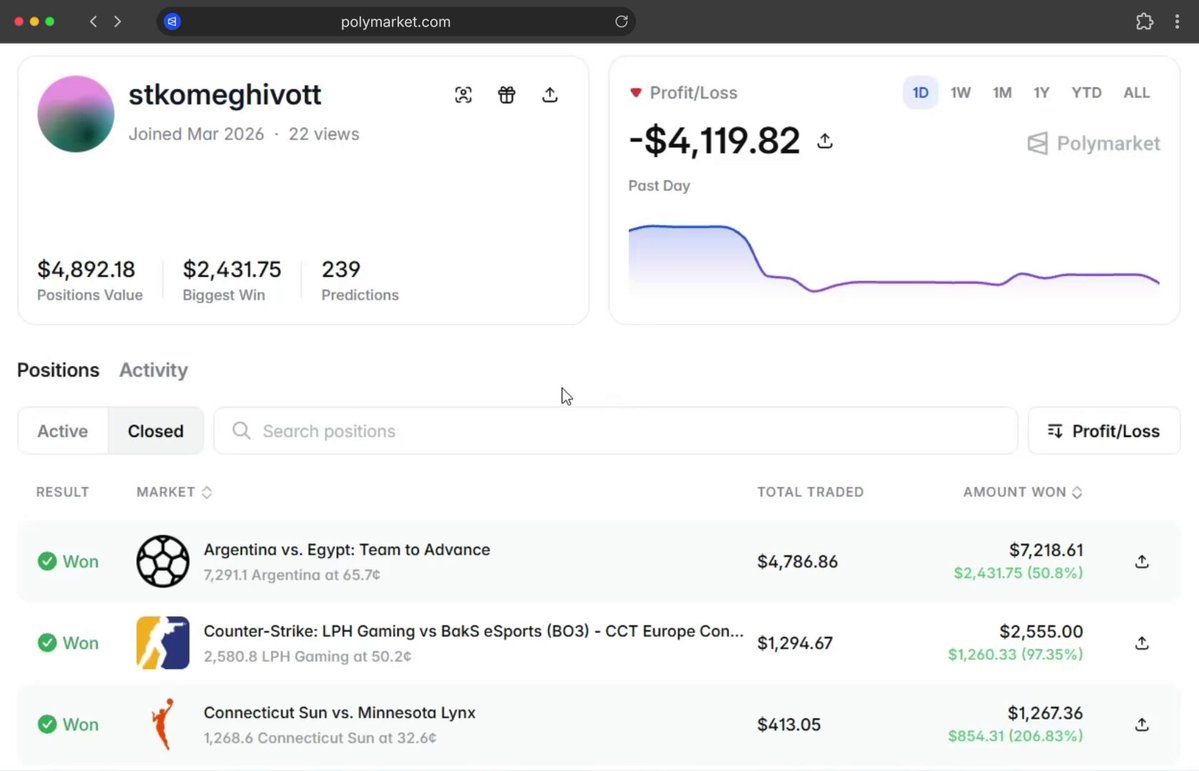Image resolution: width=1199 pixels, height=771 pixels.
Task: Share the Counter-Strike LPH Gaming position
Action: point(1142,642)
